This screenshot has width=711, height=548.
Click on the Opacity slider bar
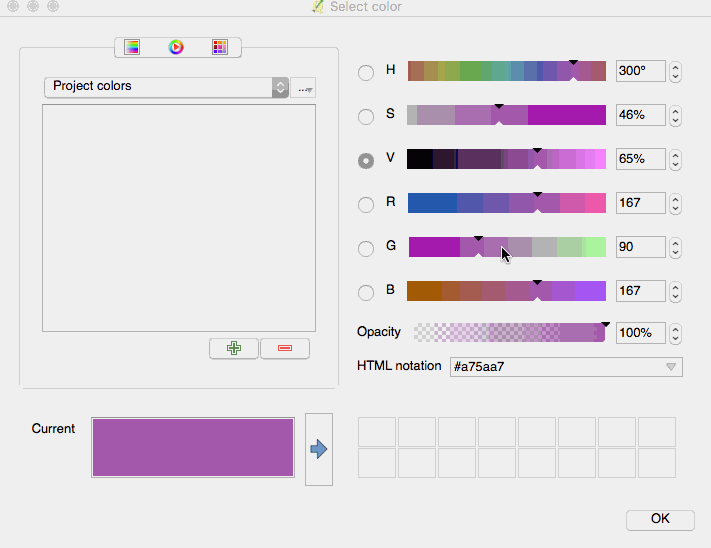[x=508, y=332]
